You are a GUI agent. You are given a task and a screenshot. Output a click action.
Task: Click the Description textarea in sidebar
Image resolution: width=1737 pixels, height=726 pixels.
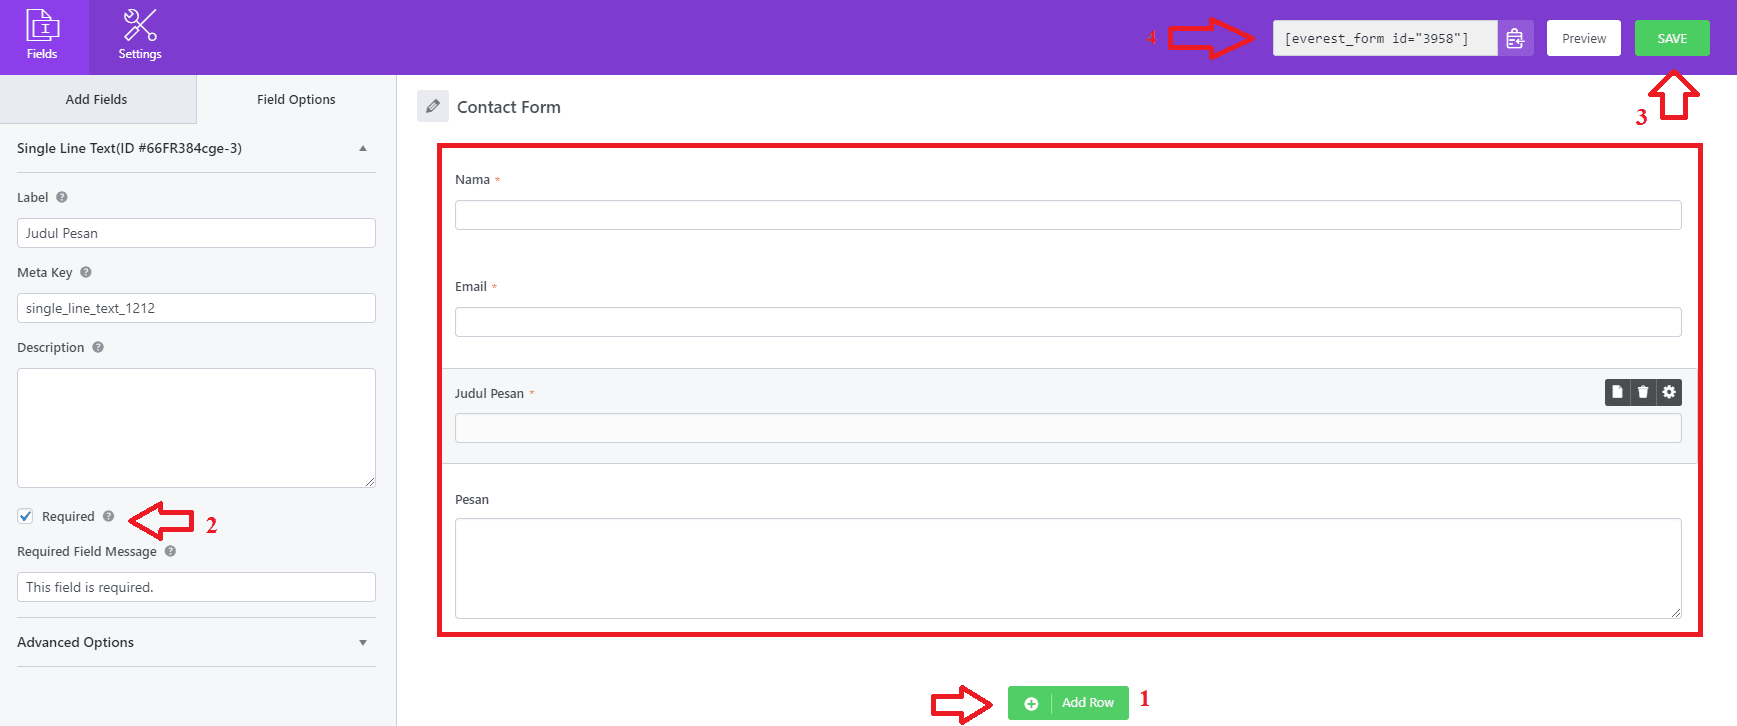click(x=196, y=428)
